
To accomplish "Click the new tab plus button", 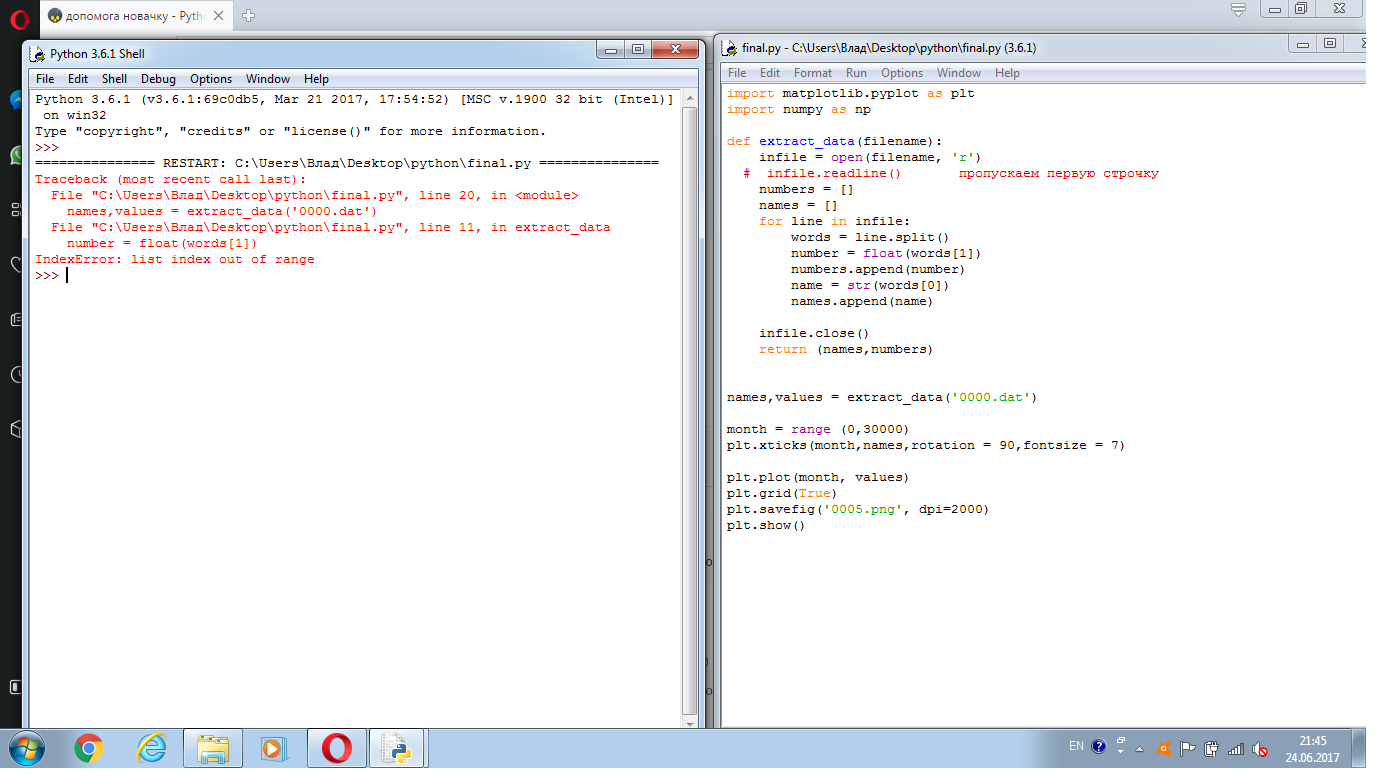I will (x=249, y=15).
